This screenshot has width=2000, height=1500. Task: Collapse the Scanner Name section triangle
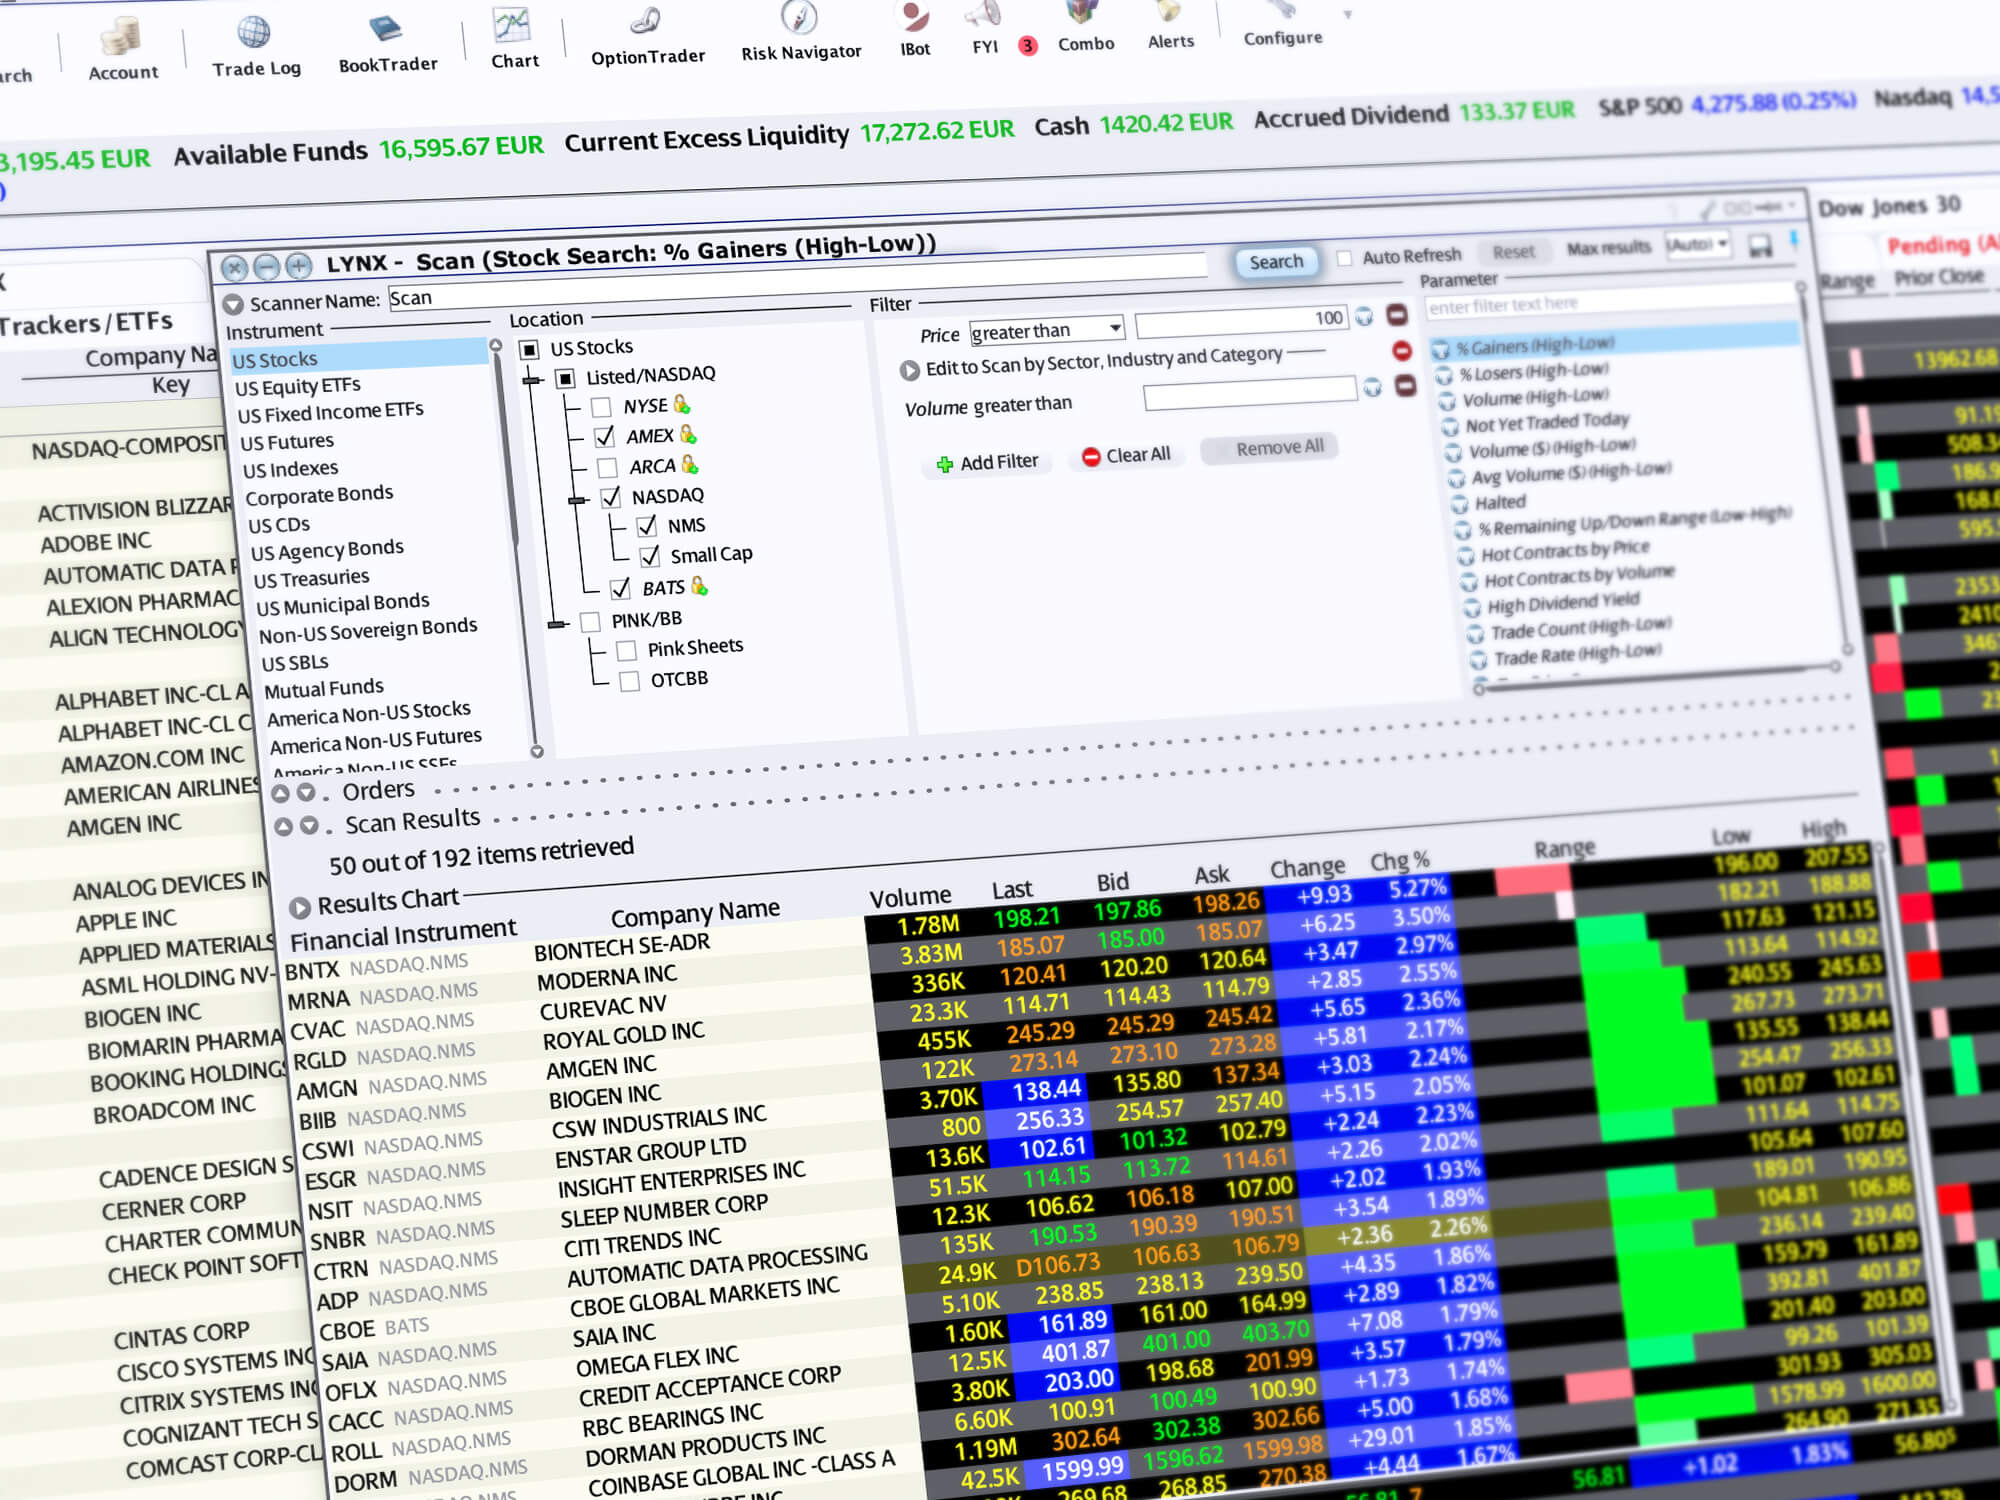233,304
